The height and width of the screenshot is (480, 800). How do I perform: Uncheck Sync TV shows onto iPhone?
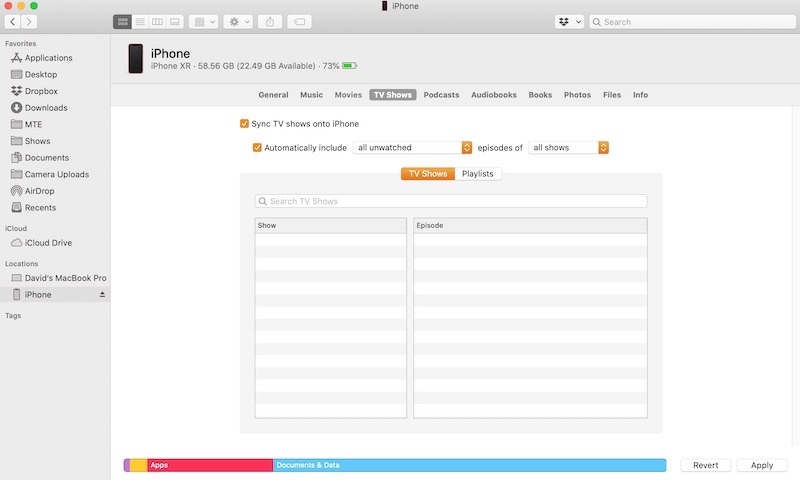coord(244,124)
